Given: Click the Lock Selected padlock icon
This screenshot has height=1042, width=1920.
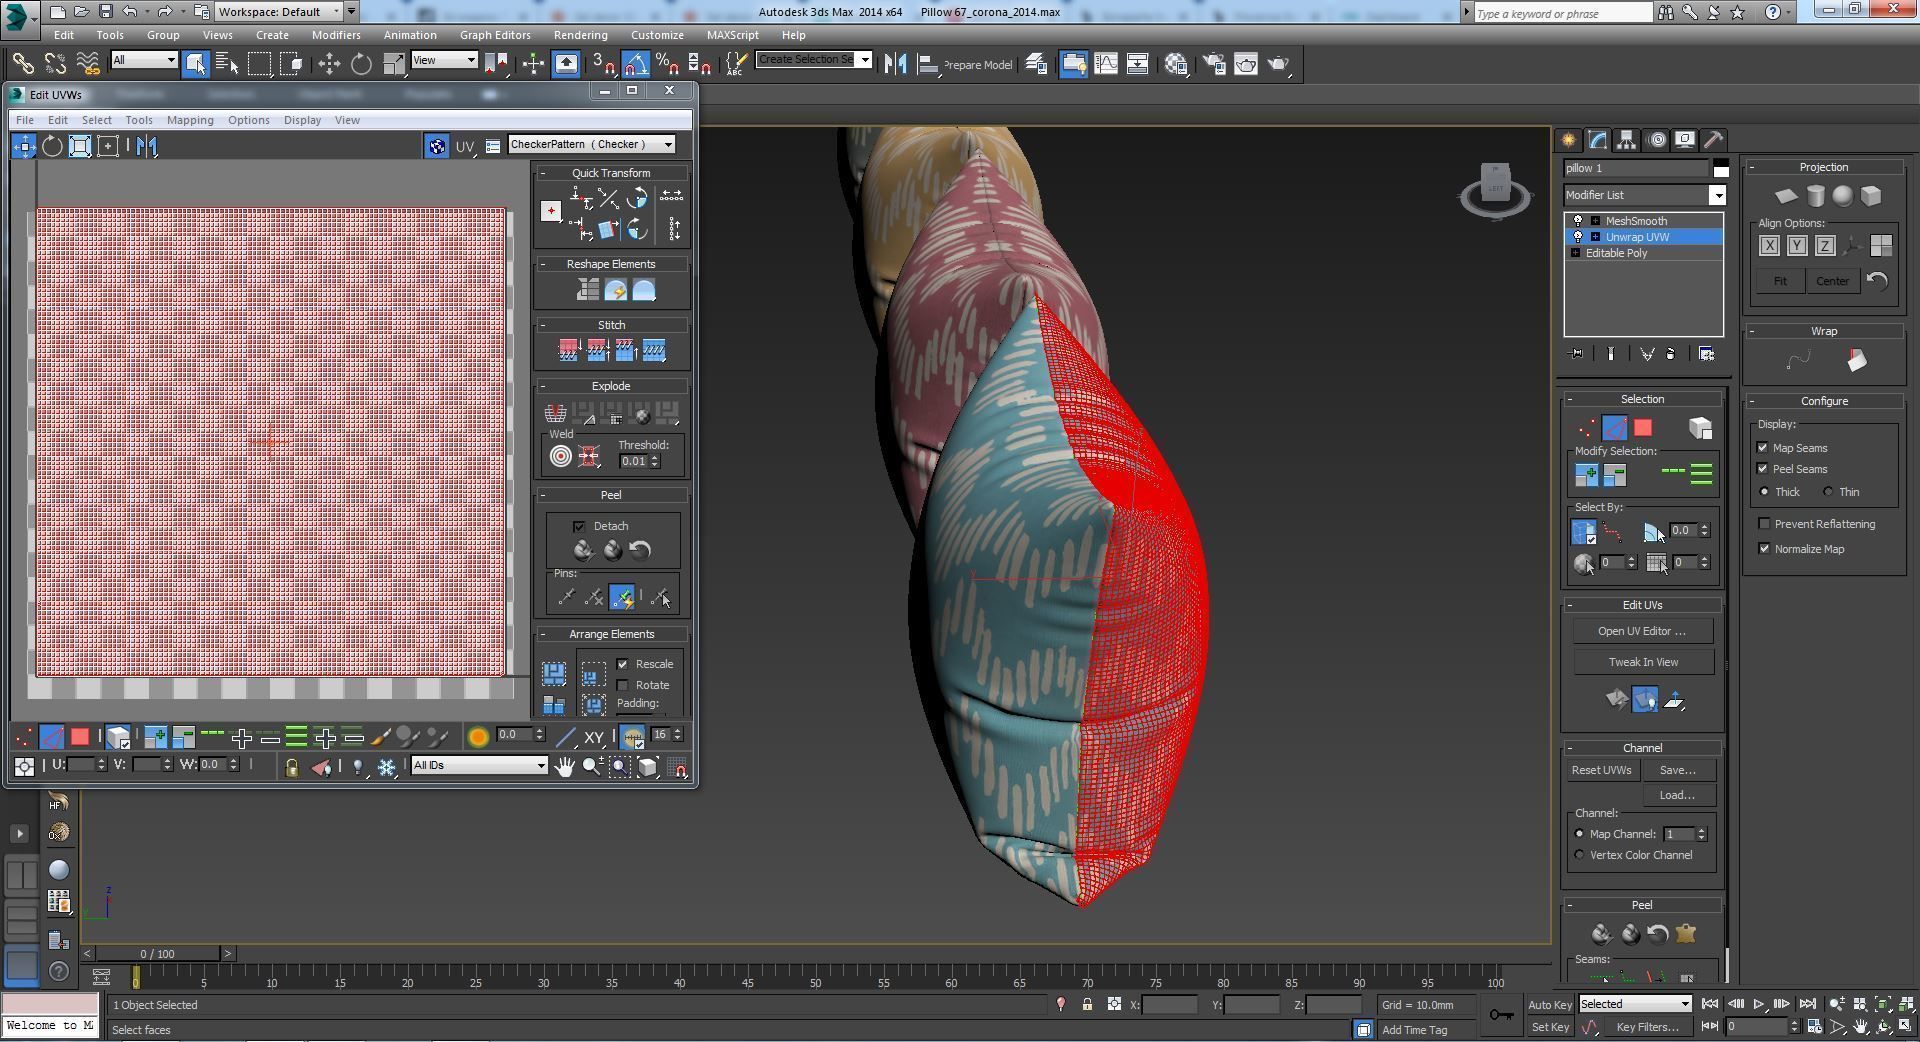Looking at the screenshot, I should pos(291,767).
